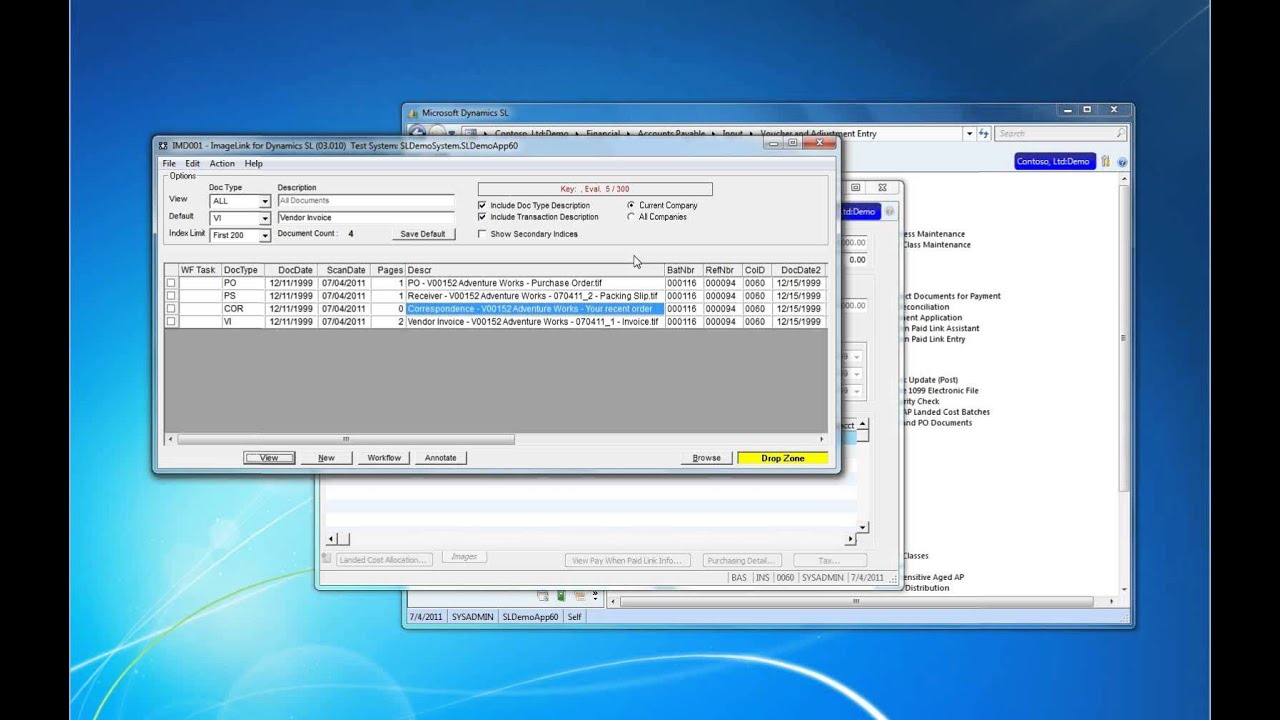Click the right arrow of ImageLink grid scrollbar
Image resolution: width=1280 pixels, height=720 pixels.
click(822, 439)
